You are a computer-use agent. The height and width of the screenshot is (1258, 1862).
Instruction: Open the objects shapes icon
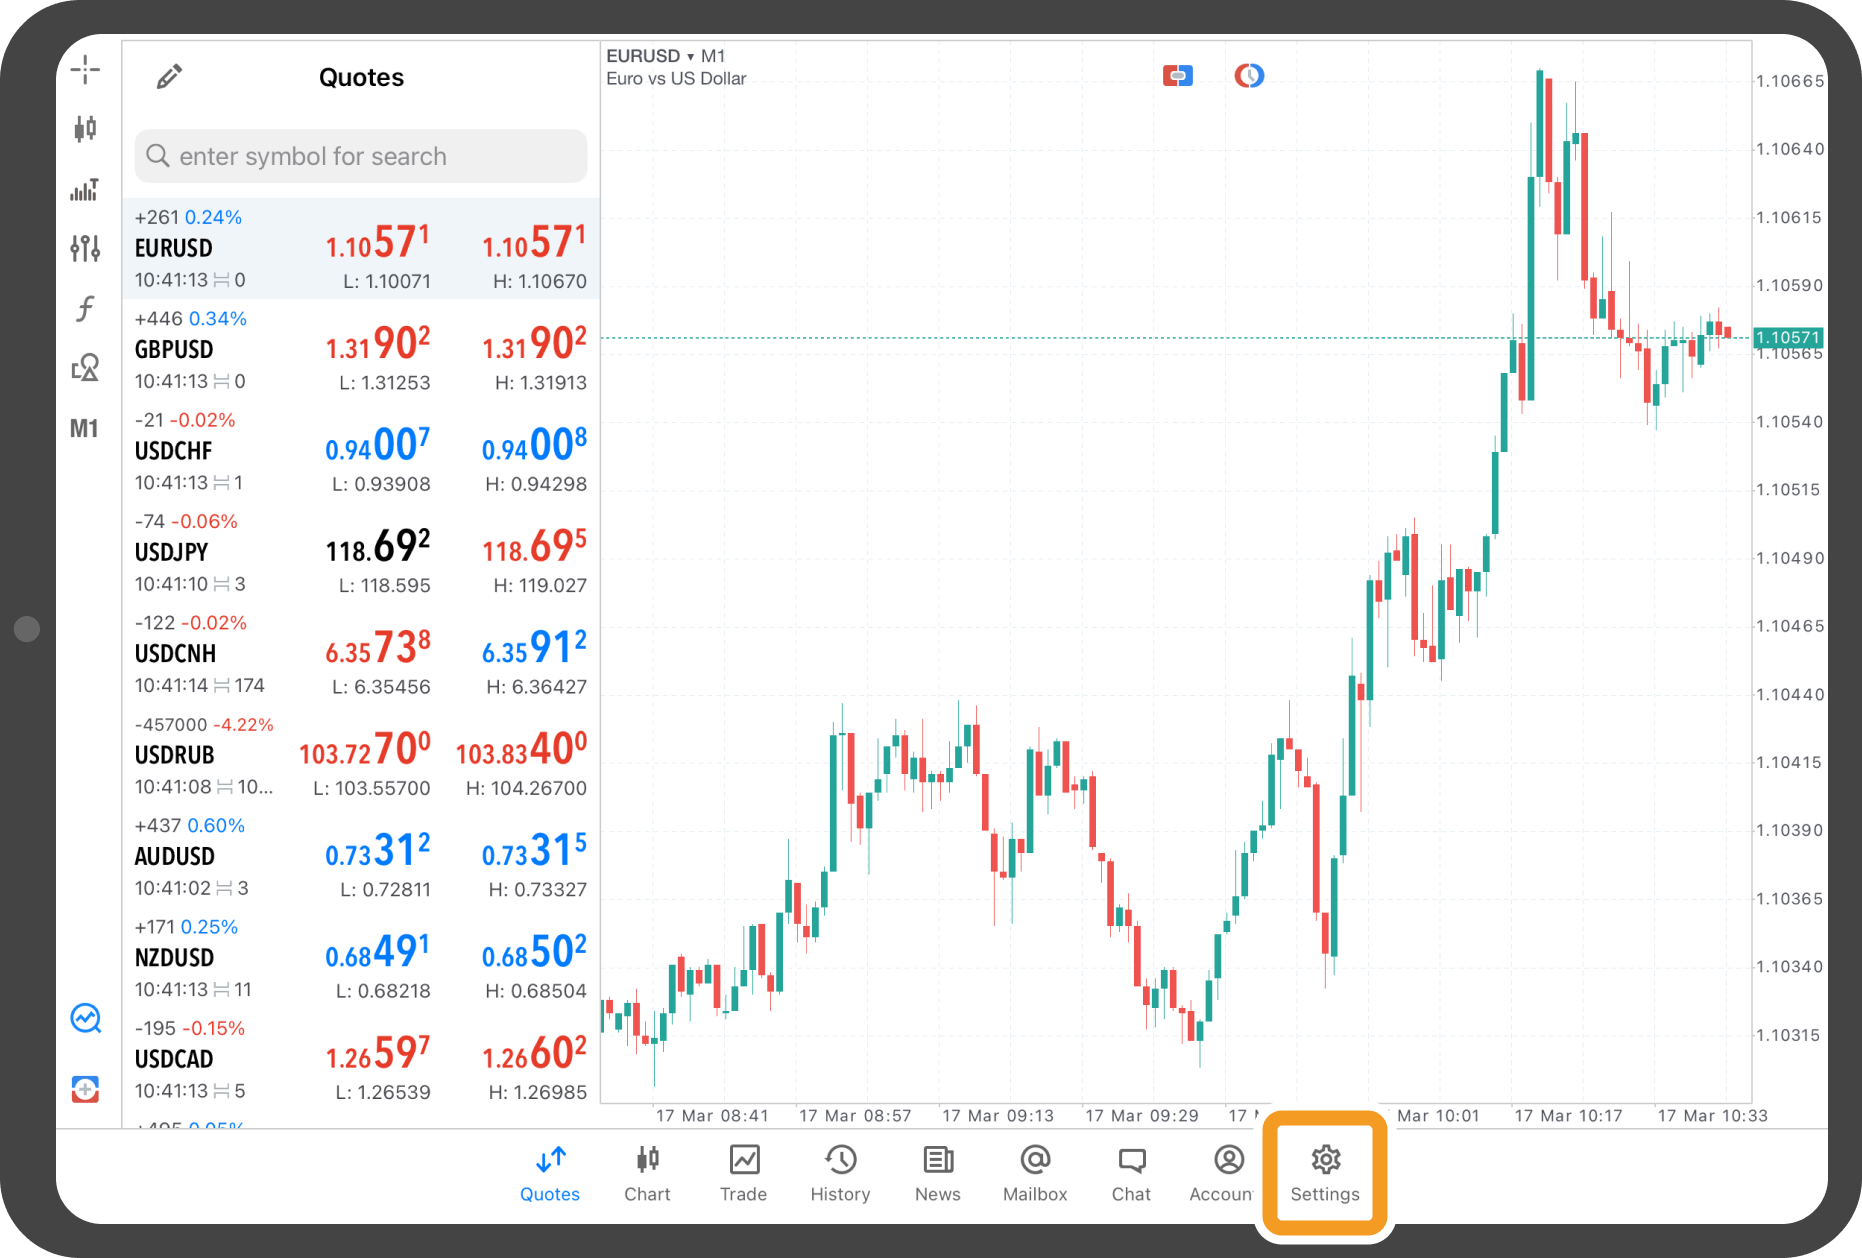[x=85, y=368]
